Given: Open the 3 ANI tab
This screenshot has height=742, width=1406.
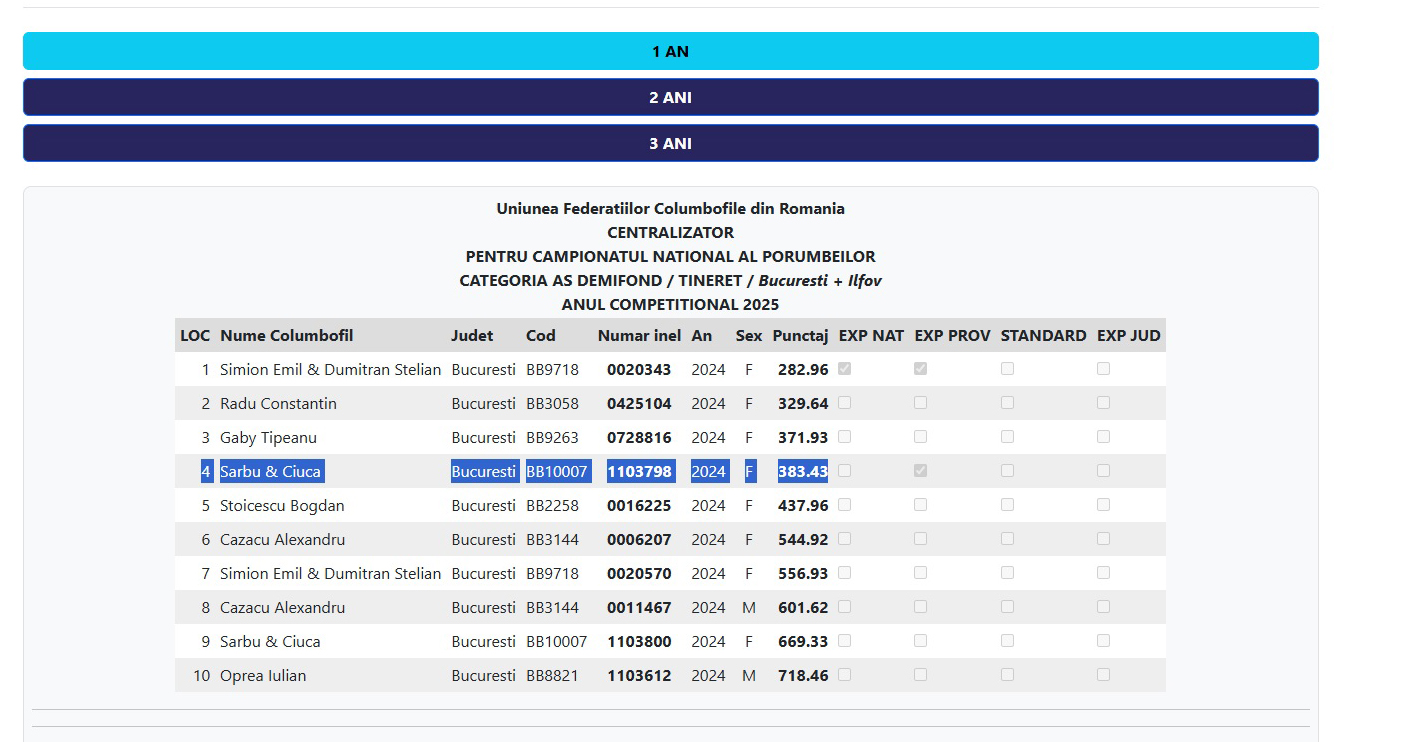Looking at the screenshot, I should (670, 143).
